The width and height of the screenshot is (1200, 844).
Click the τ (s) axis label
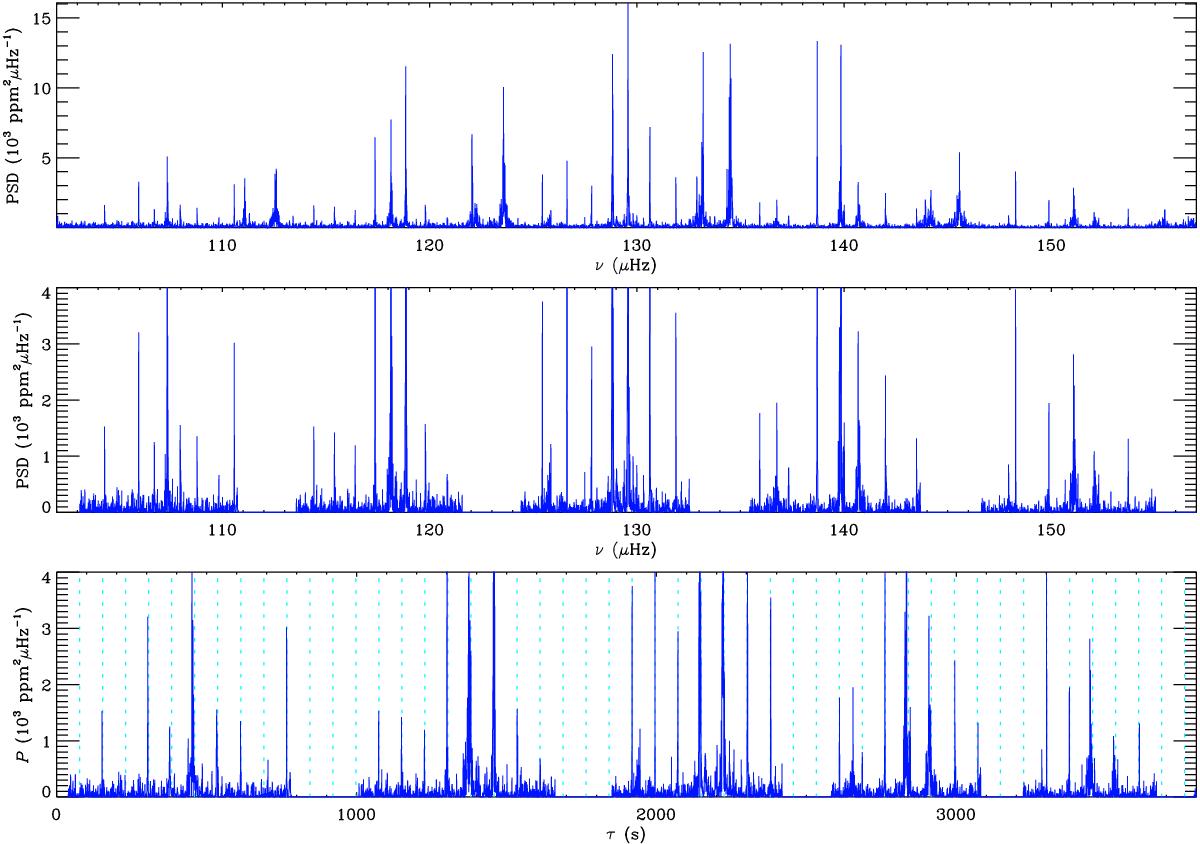[627, 834]
